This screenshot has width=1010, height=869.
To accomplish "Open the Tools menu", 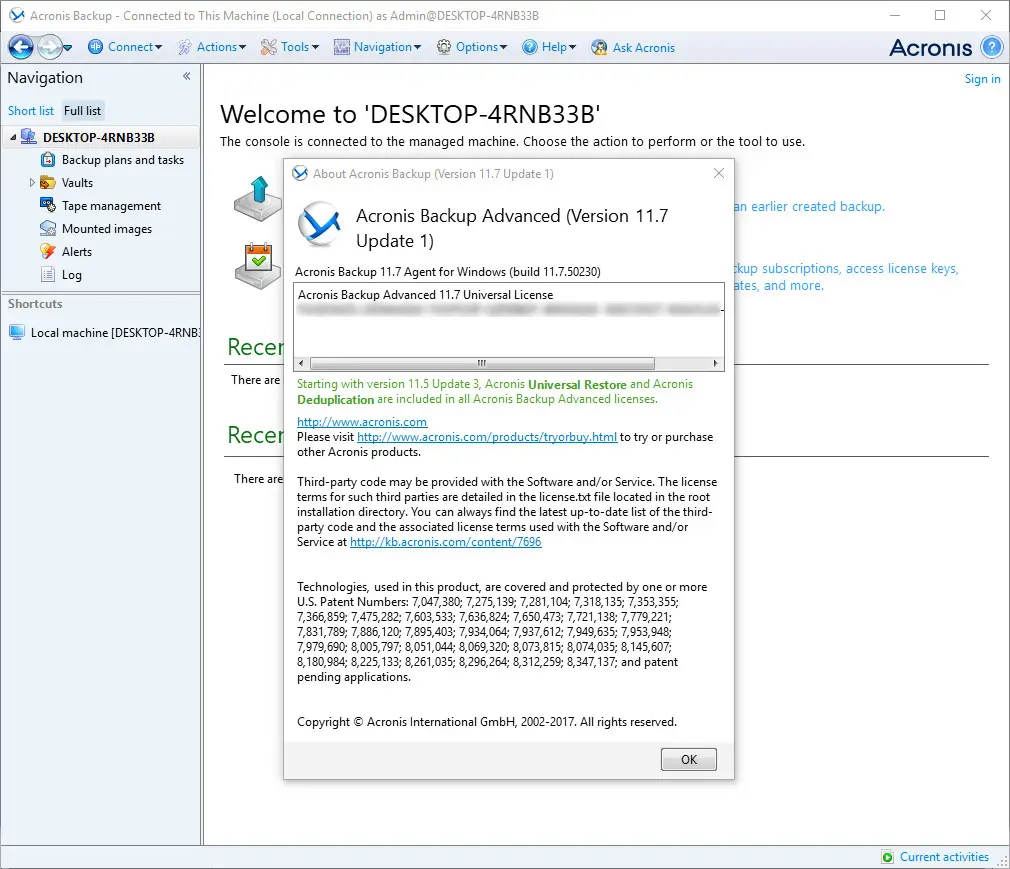I will tap(300, 47).
